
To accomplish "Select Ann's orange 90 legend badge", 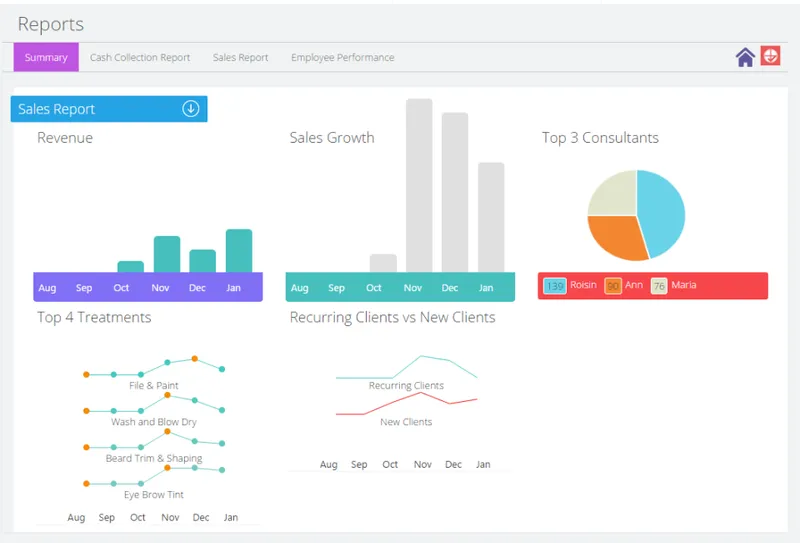I will click(613, 286).
